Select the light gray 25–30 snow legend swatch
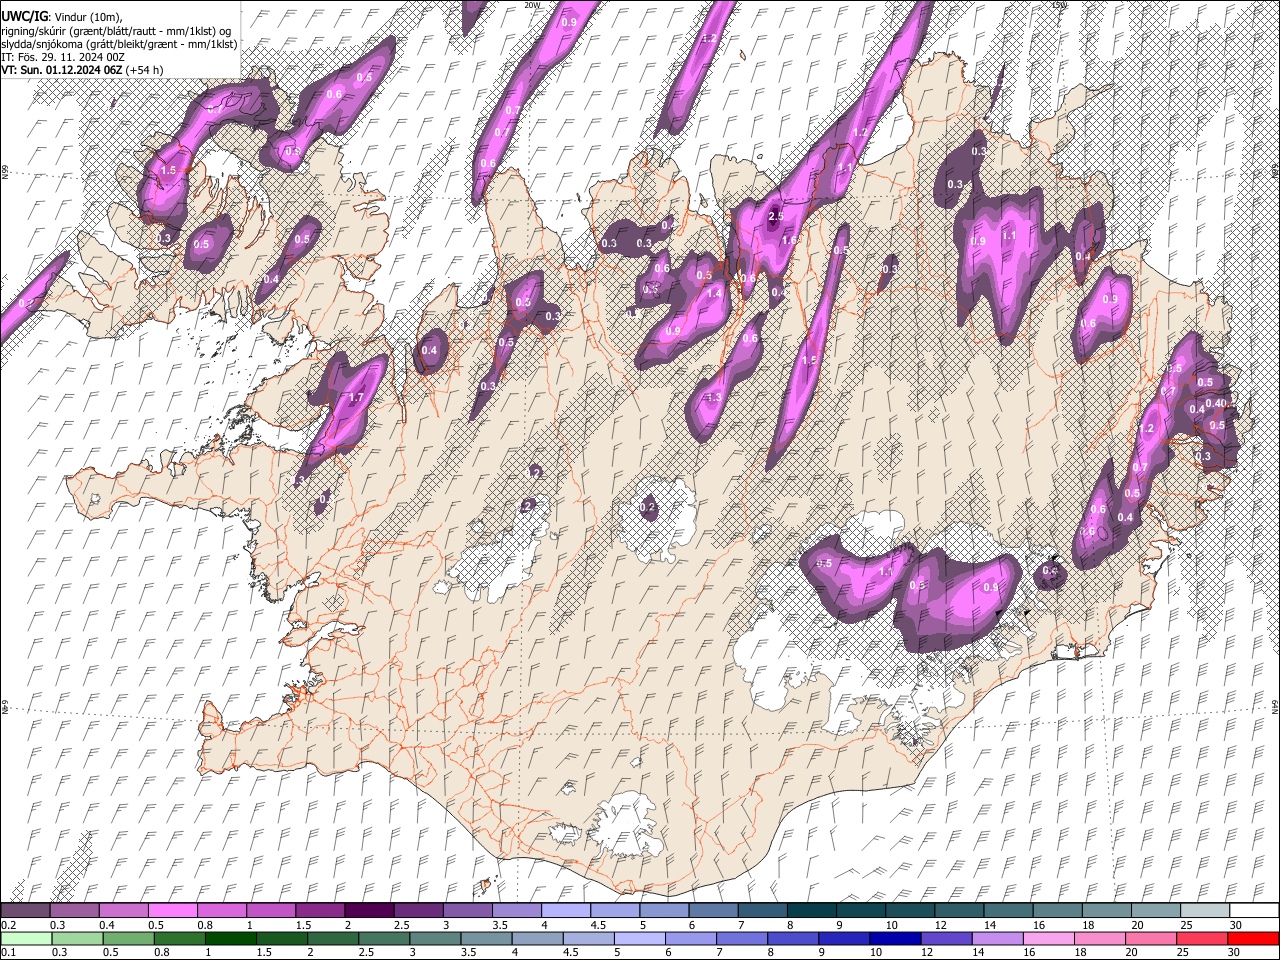This screenshot has width=1280, height=960. click(x=1205, y=911)
